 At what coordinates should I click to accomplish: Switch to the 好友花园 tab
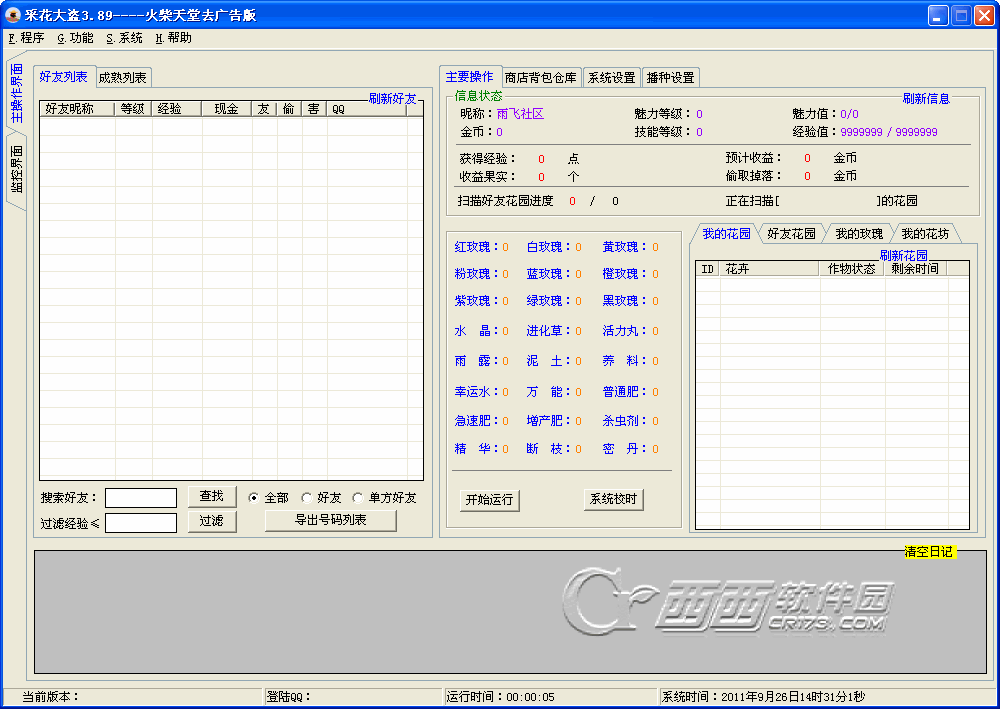click(791, 234)
